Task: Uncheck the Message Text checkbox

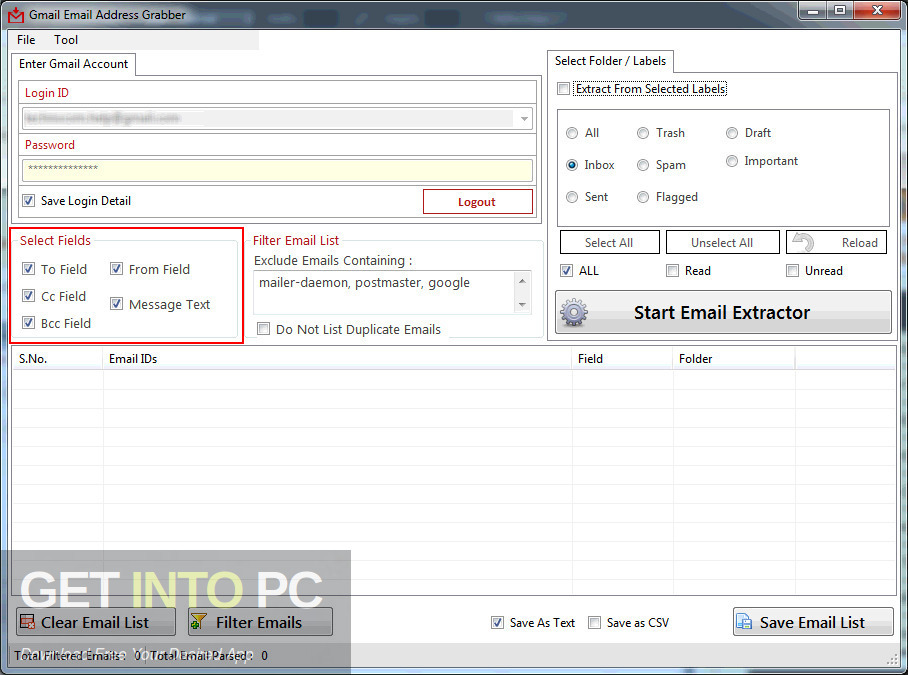Action: 116,304
